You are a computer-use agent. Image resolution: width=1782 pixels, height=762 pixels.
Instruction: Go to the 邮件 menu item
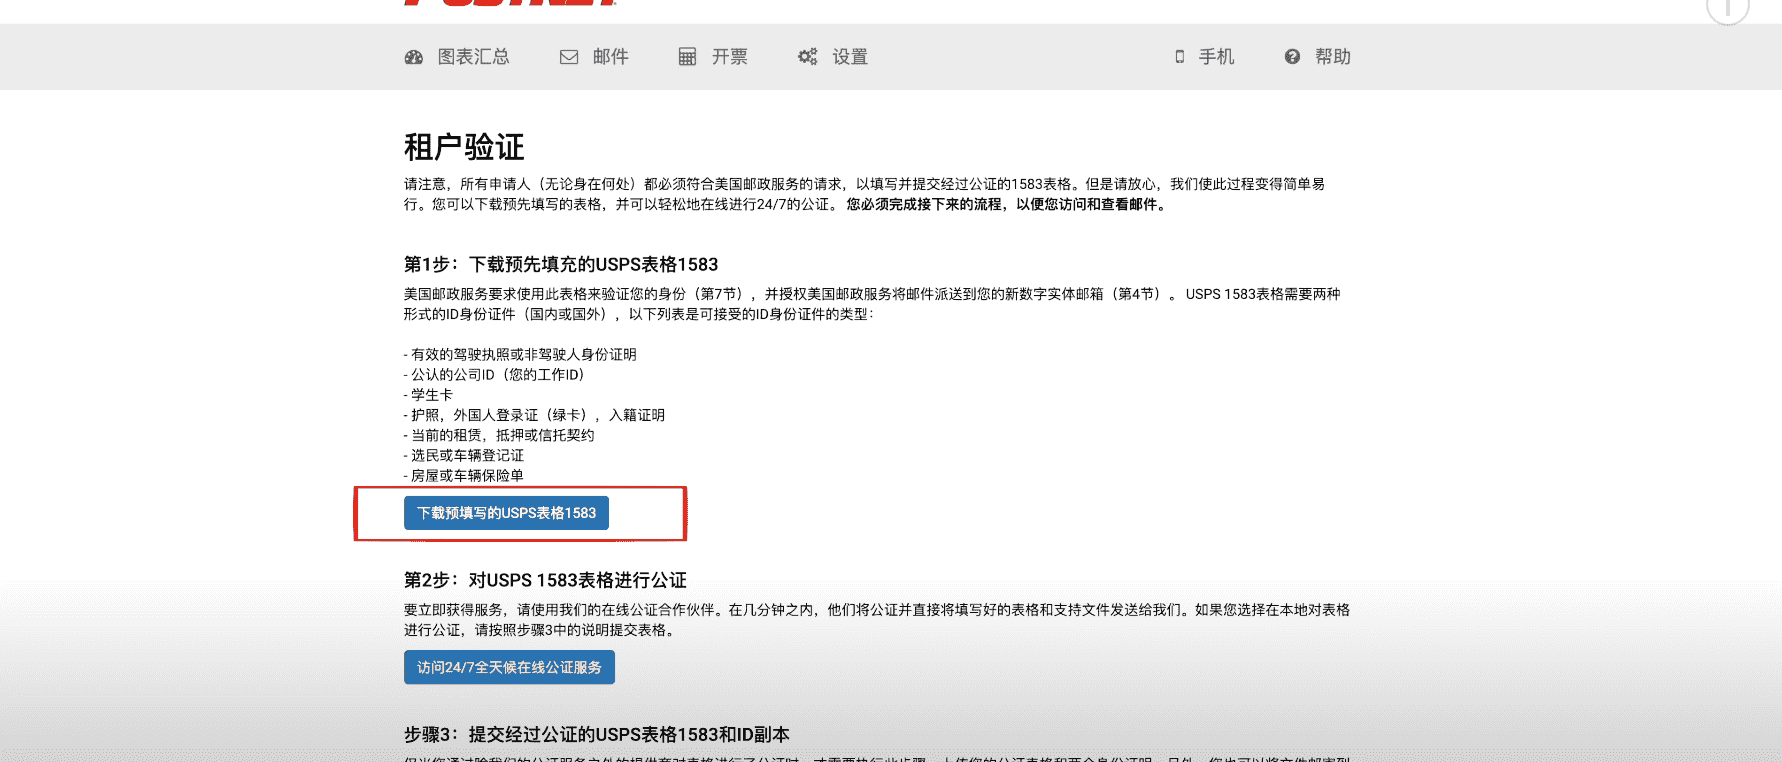point(610,57)
